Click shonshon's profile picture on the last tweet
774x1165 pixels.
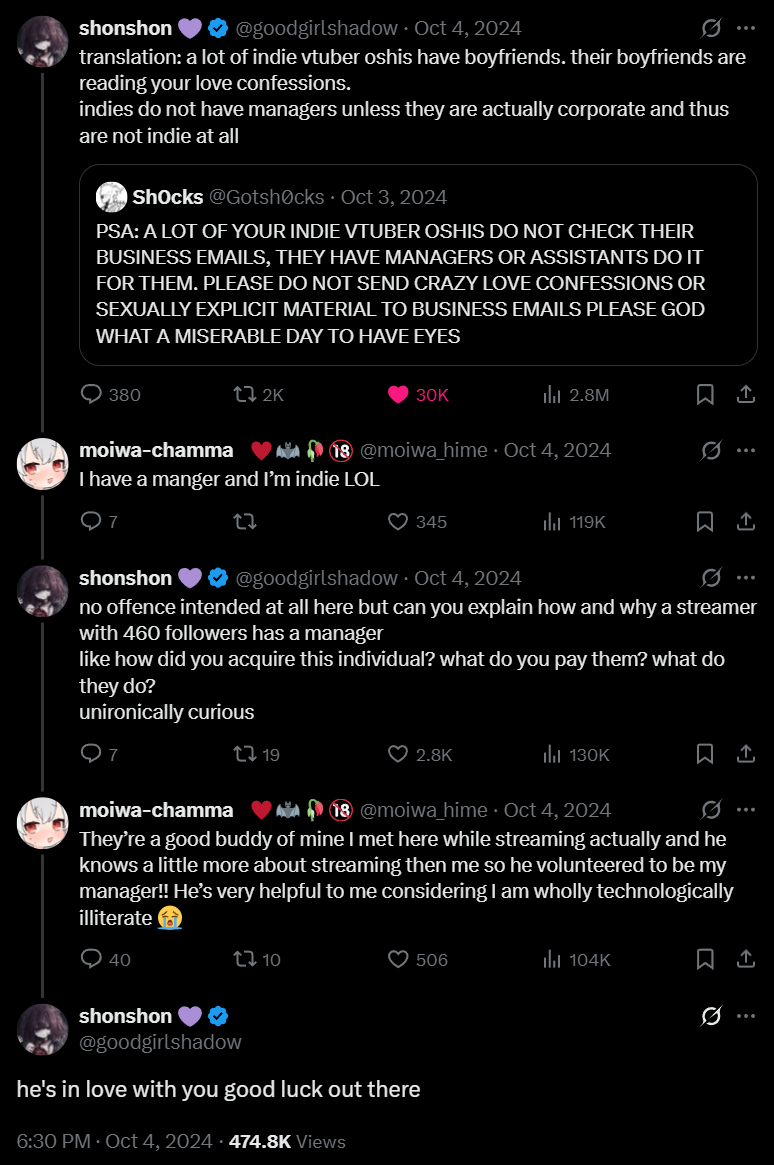click(x=42, y=1028)
